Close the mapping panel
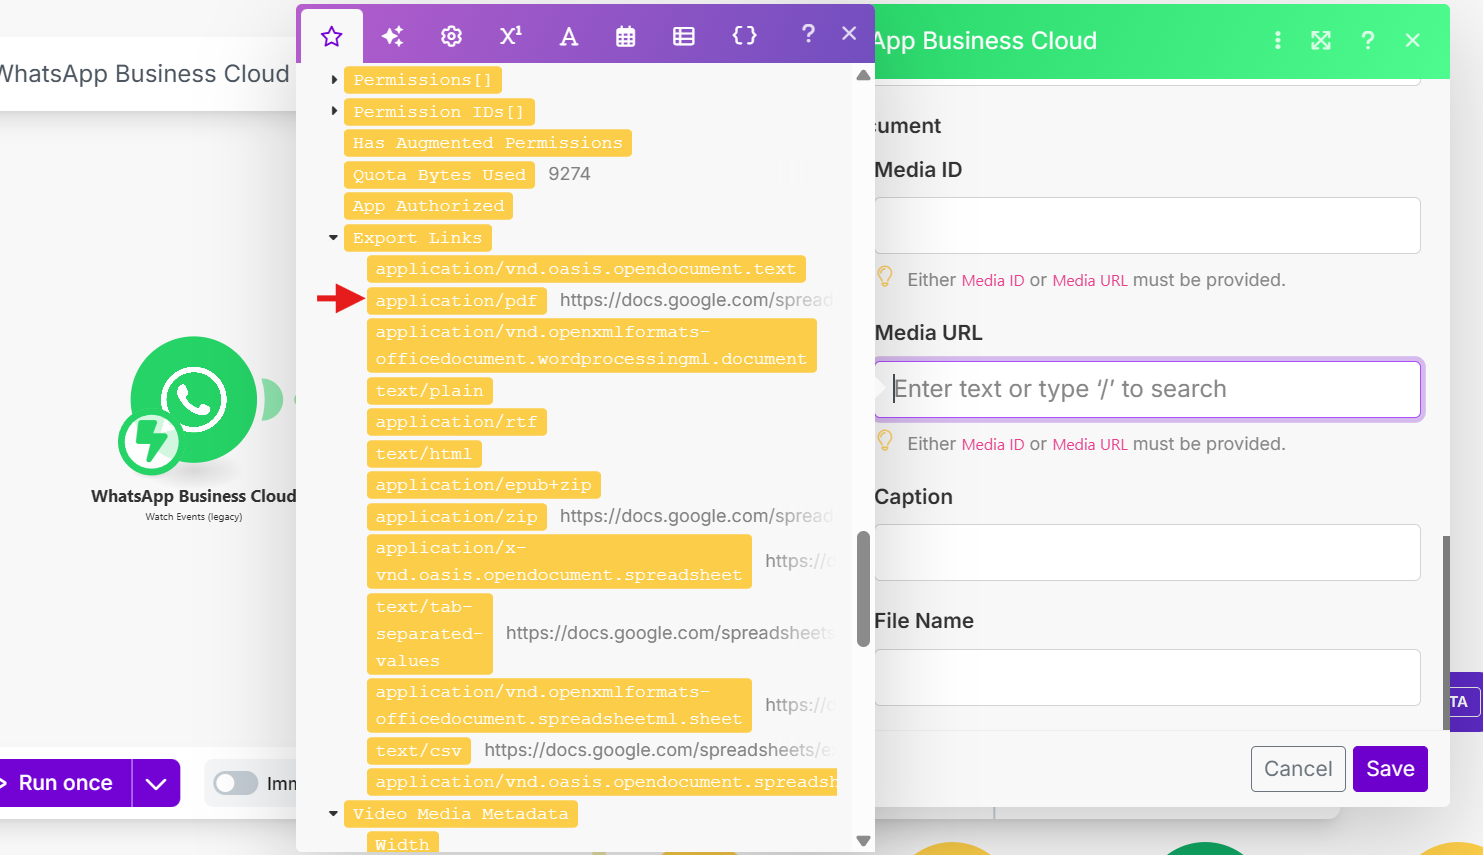 [x=849, y=33]
